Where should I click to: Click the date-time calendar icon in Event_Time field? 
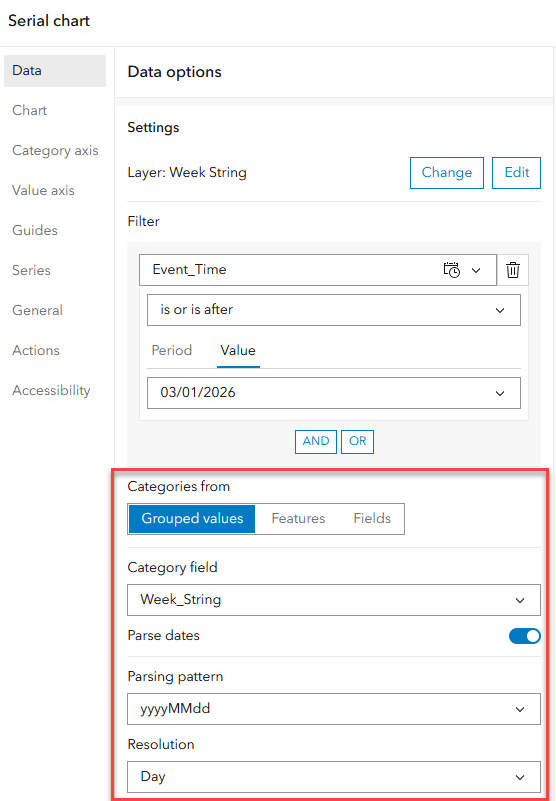pos(452,270)
